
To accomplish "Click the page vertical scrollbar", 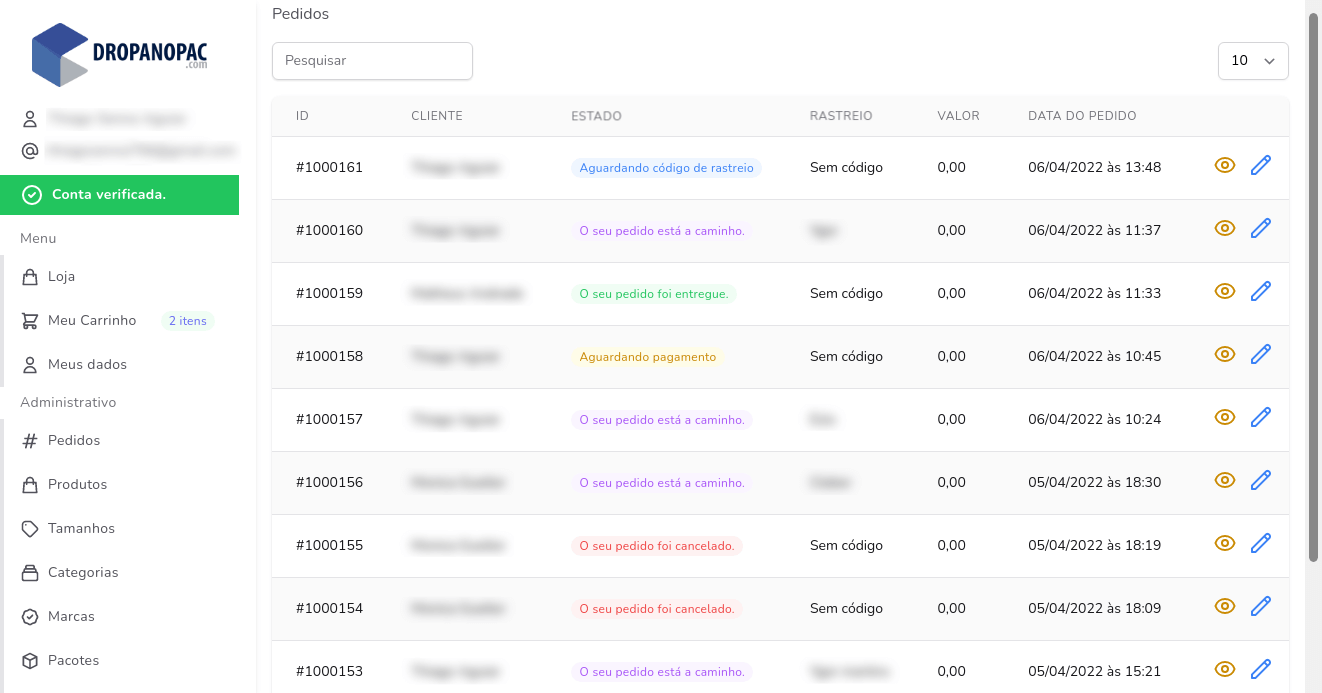I will [x=1313, y=288].
